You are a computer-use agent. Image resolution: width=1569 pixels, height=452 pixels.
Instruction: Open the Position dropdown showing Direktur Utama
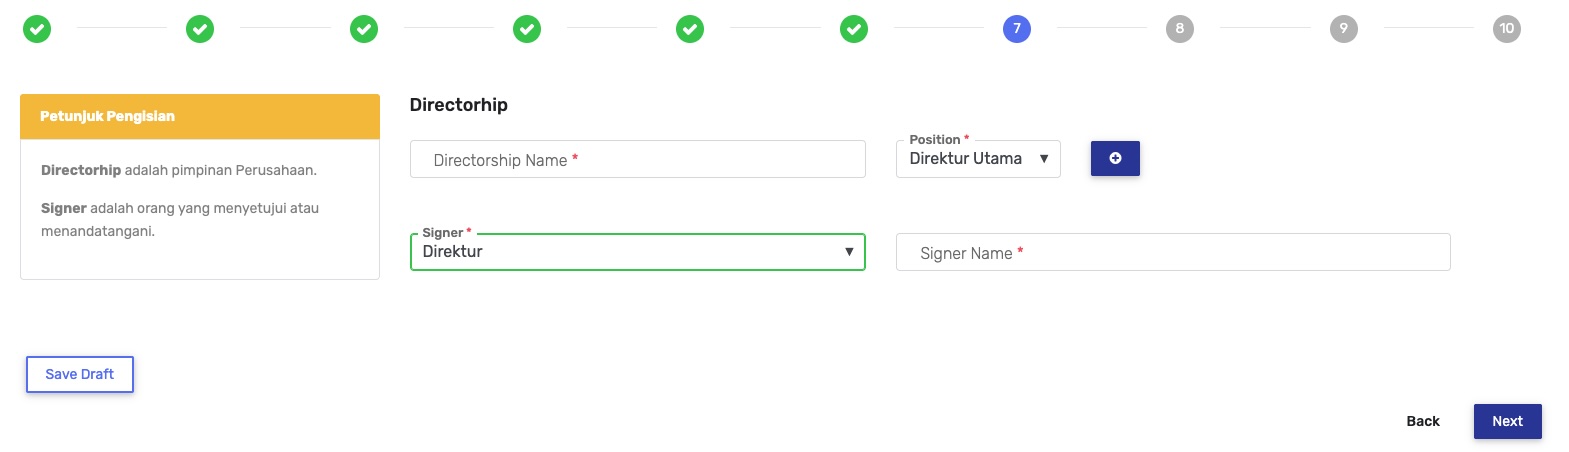tap(966, 159)
